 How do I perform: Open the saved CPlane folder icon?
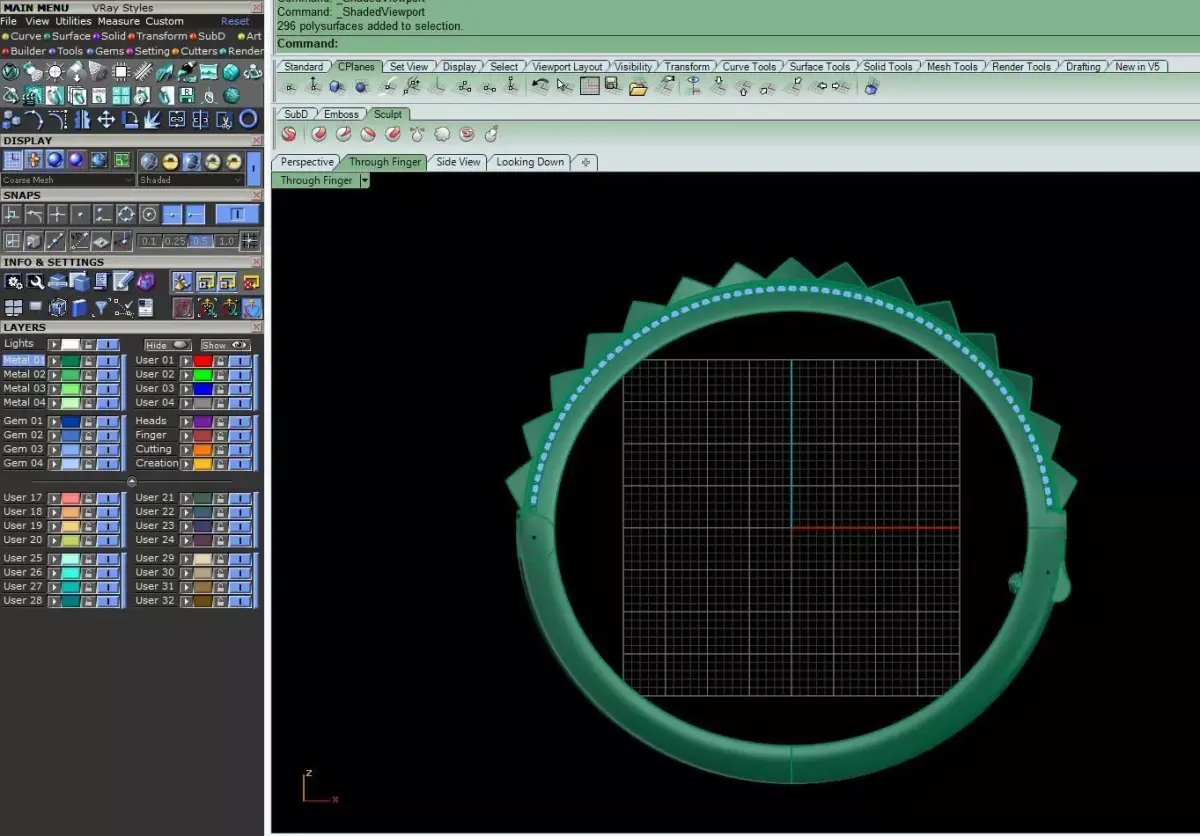click(638, 88)
